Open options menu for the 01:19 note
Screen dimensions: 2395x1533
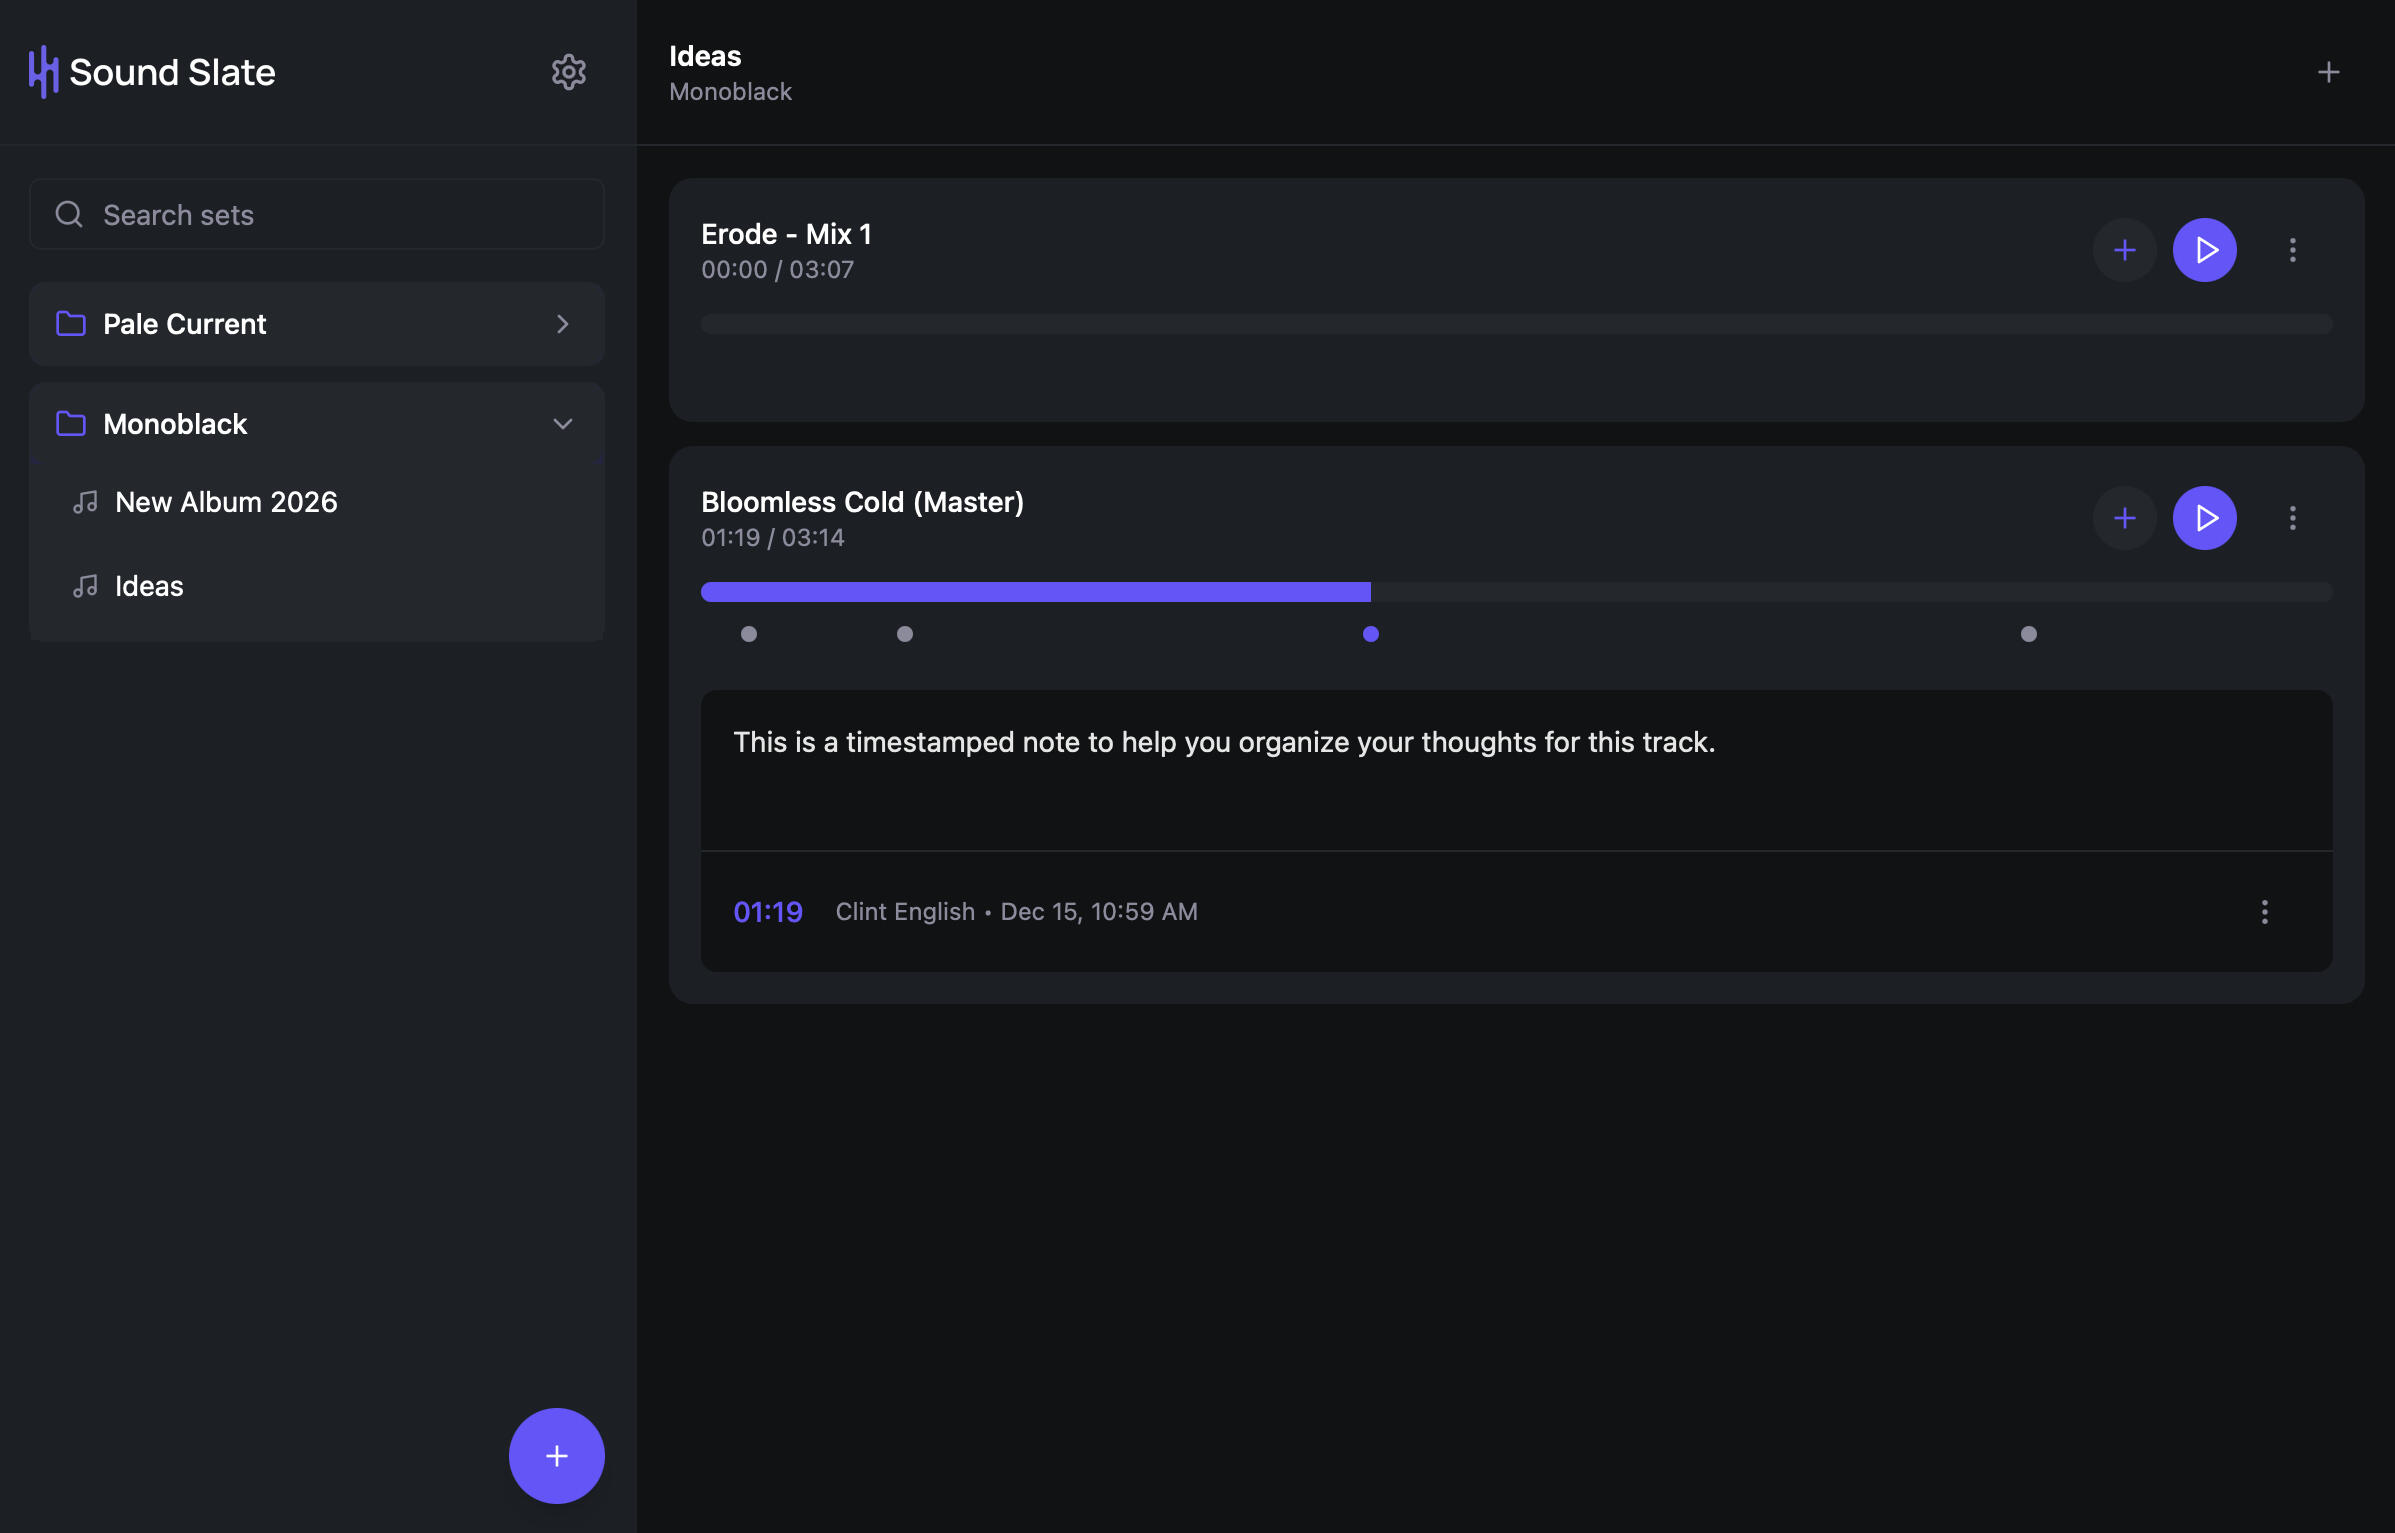tap(2264, 911)
